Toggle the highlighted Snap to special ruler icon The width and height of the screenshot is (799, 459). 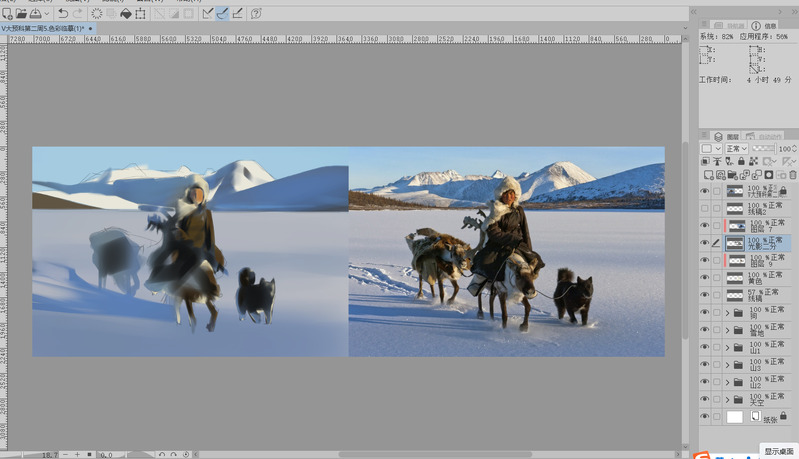[x=223, y=14]
